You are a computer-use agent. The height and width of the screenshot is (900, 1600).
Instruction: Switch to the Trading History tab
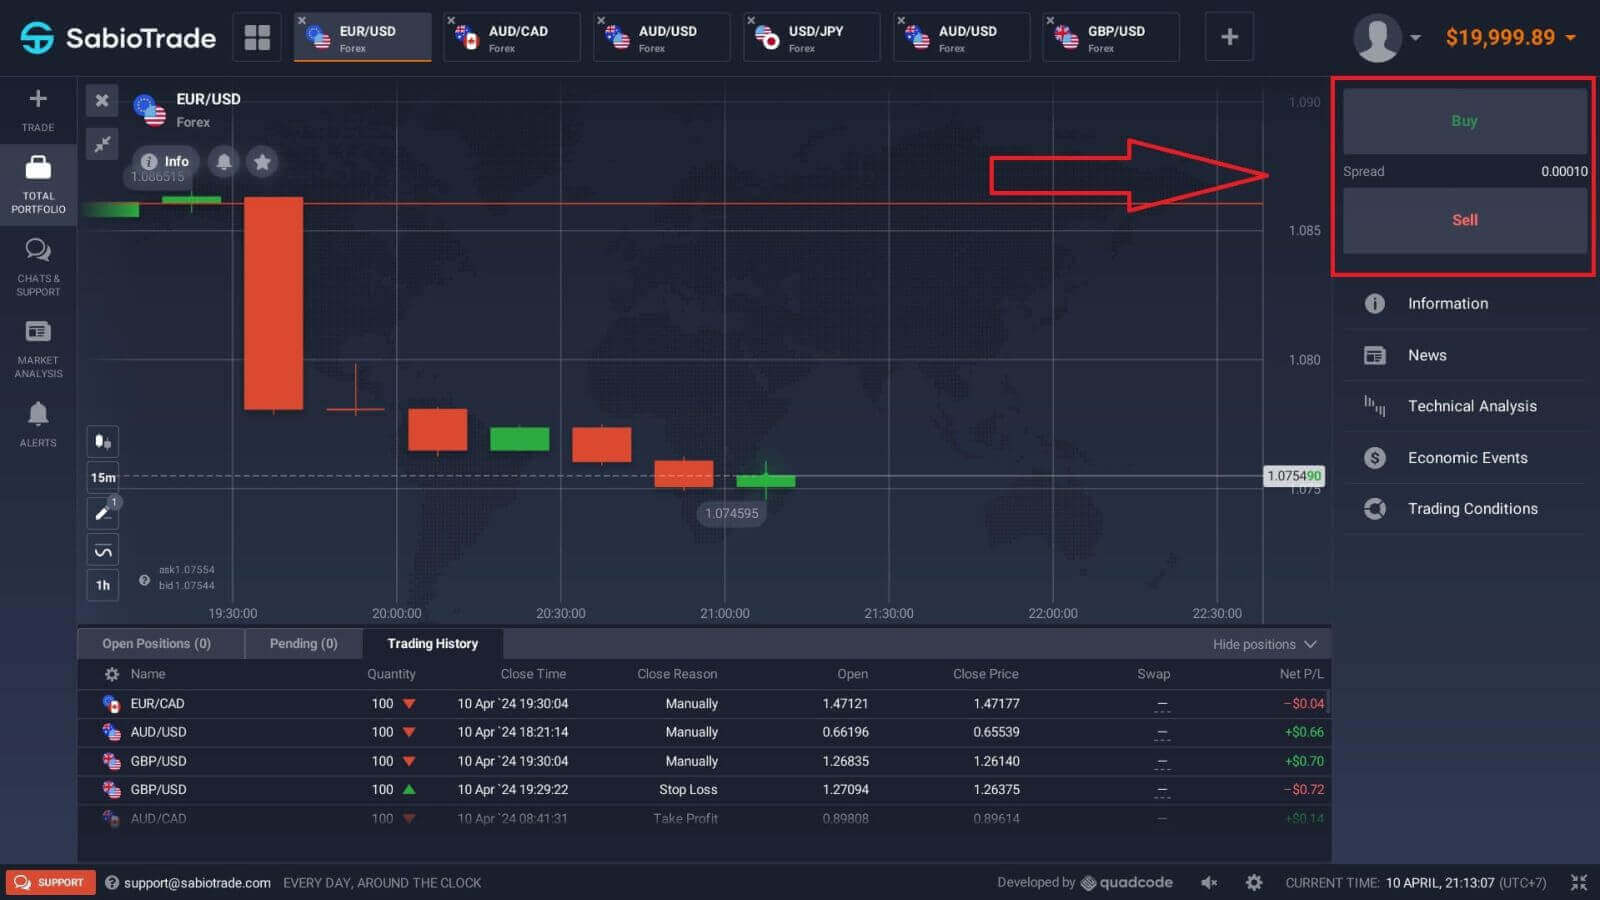click(432, 643)
